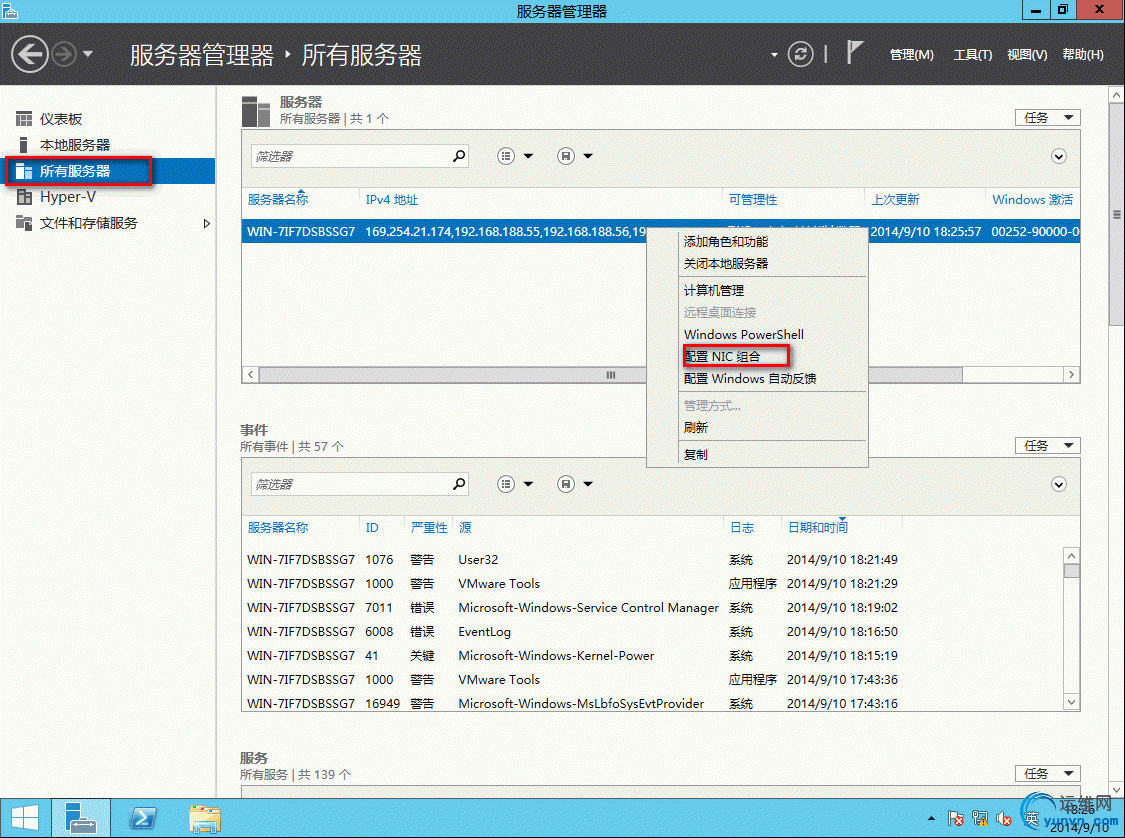
Task: Click the events filter input field
Action: tap(352, 484)
